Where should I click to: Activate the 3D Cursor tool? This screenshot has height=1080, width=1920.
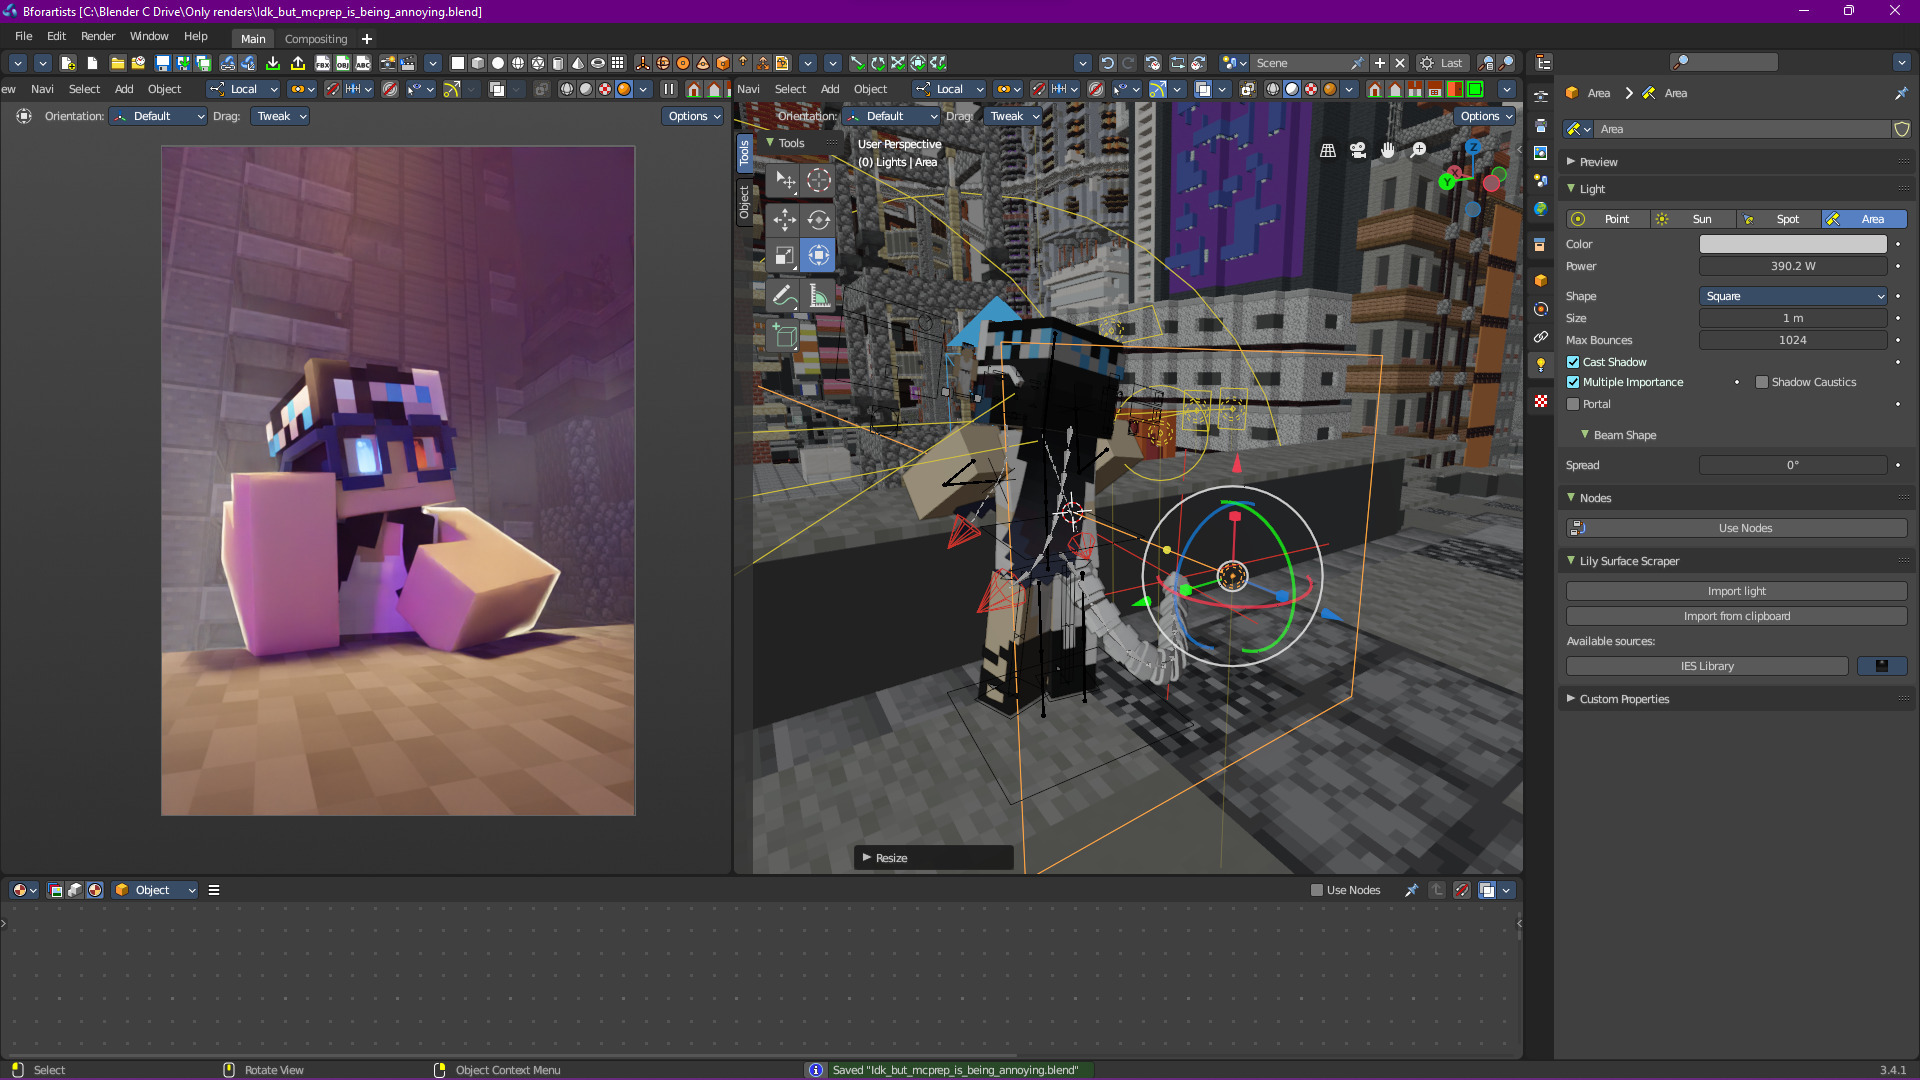click(819, 180)
